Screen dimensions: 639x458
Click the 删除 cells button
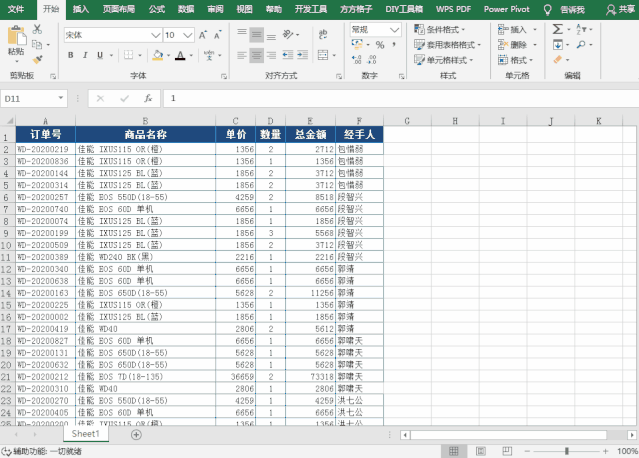[x=518, y=44]
